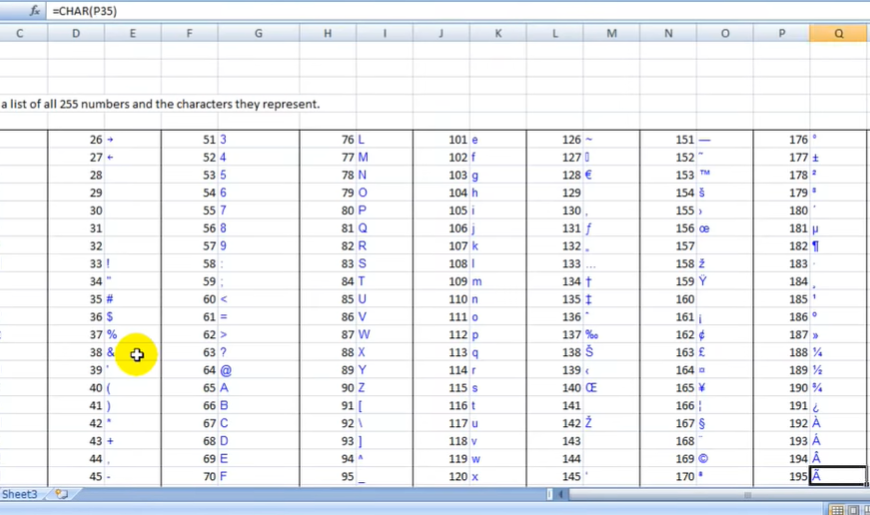Open the Sheet3 worksheet tab
Viewport: 870px width, 515px height.
coord(20,494)
